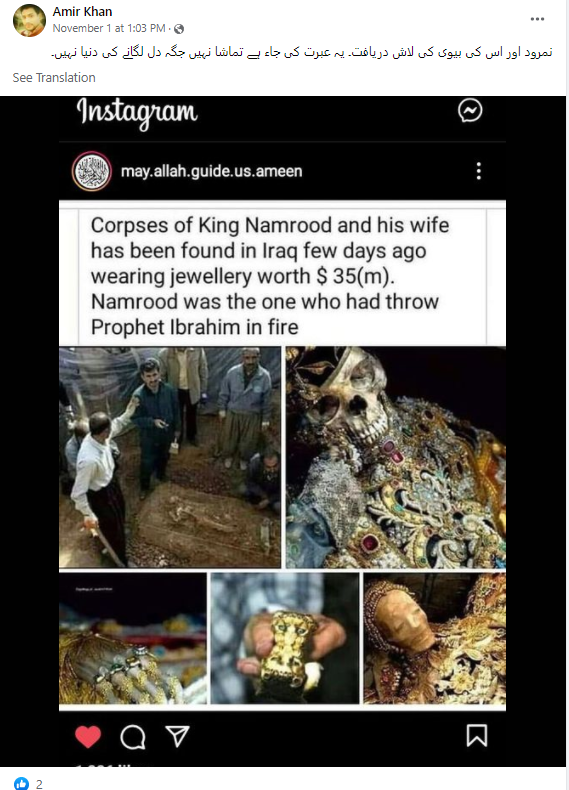Open Amir Khan's profile picture

[x=29, y=20]
